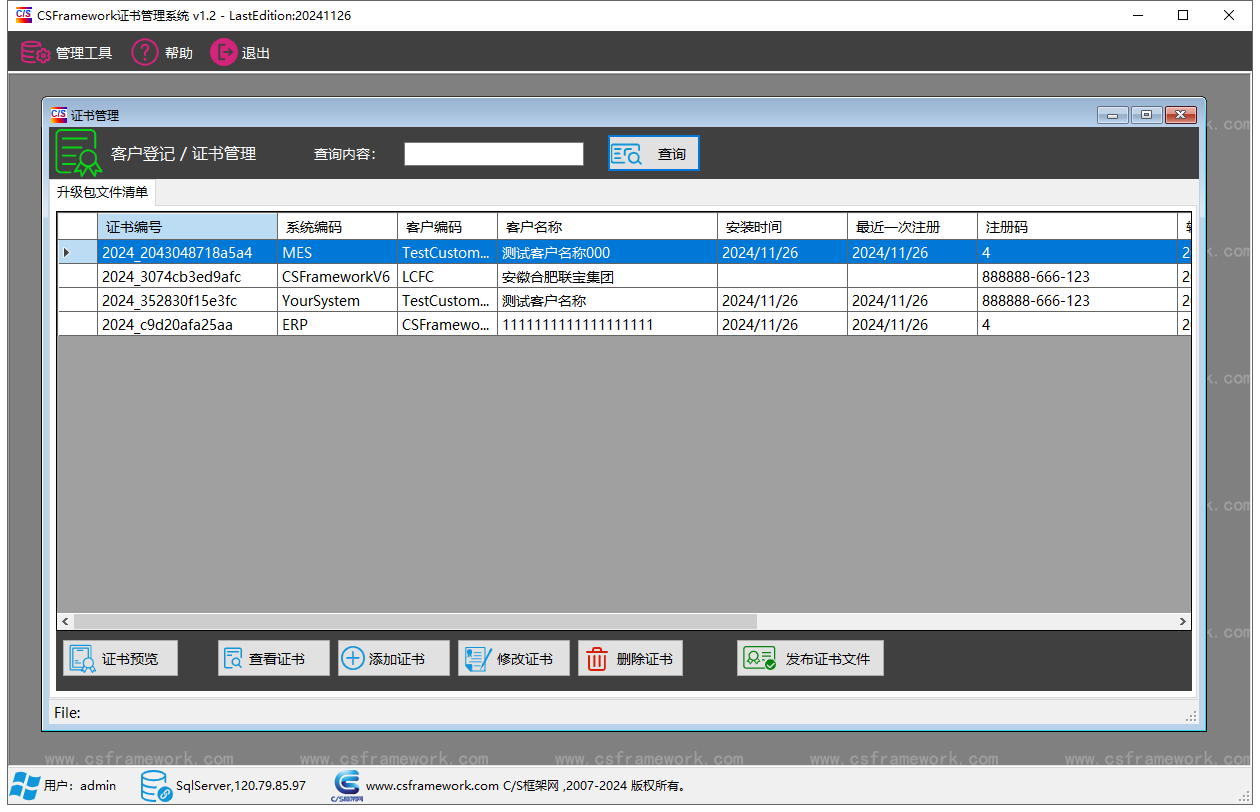The image size is (1260, 812).
Task: Open the 管理工具 menu
Action: [67, 53]
